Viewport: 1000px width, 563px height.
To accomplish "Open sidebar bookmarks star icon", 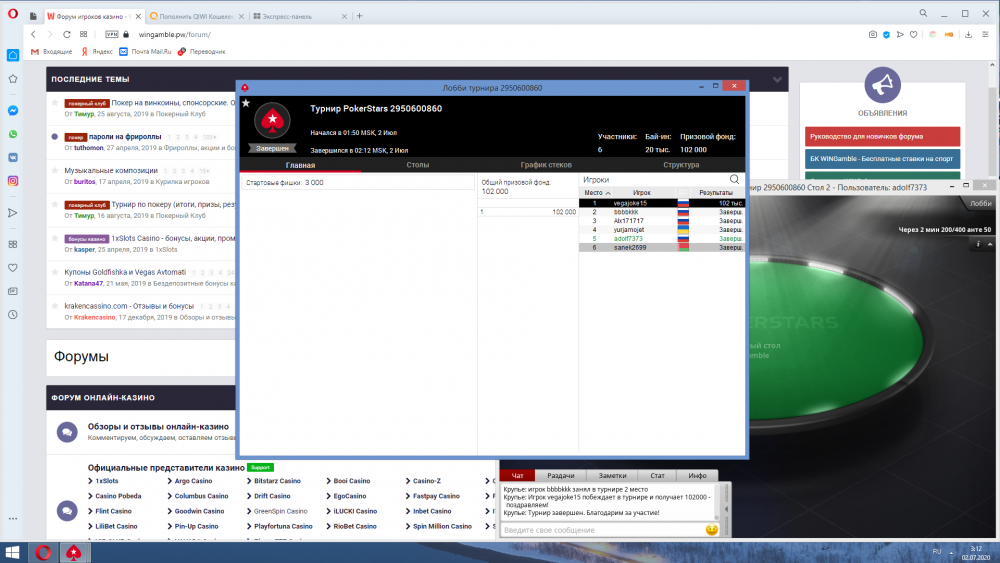I will click(13, 79).
